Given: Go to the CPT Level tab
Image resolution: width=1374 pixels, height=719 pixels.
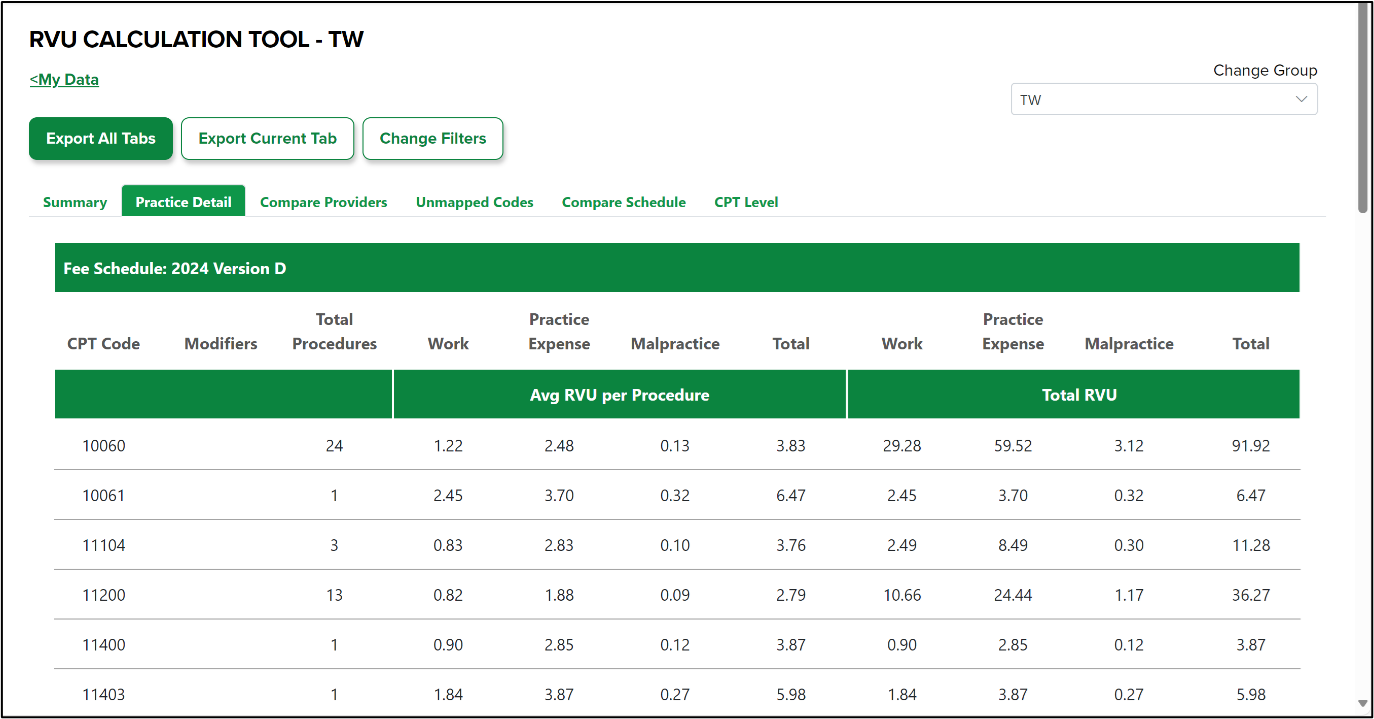Looking at the screenshot, I should tap(745, 202).
